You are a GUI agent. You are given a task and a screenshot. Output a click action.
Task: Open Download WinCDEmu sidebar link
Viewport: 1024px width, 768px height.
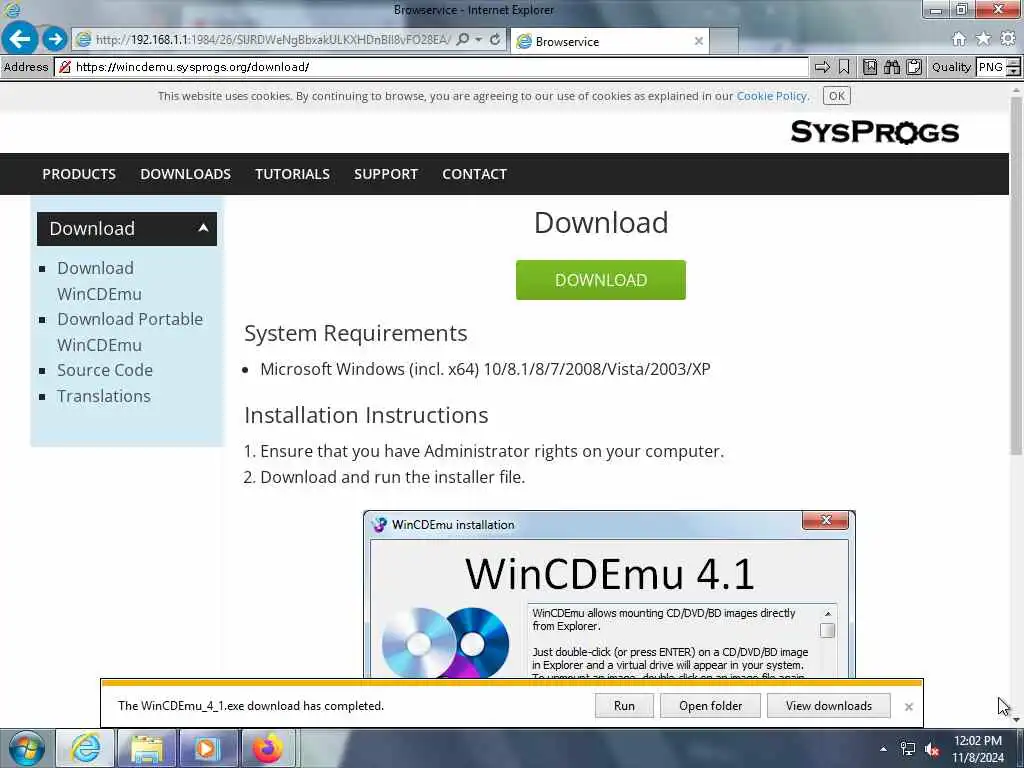point(99,281)
